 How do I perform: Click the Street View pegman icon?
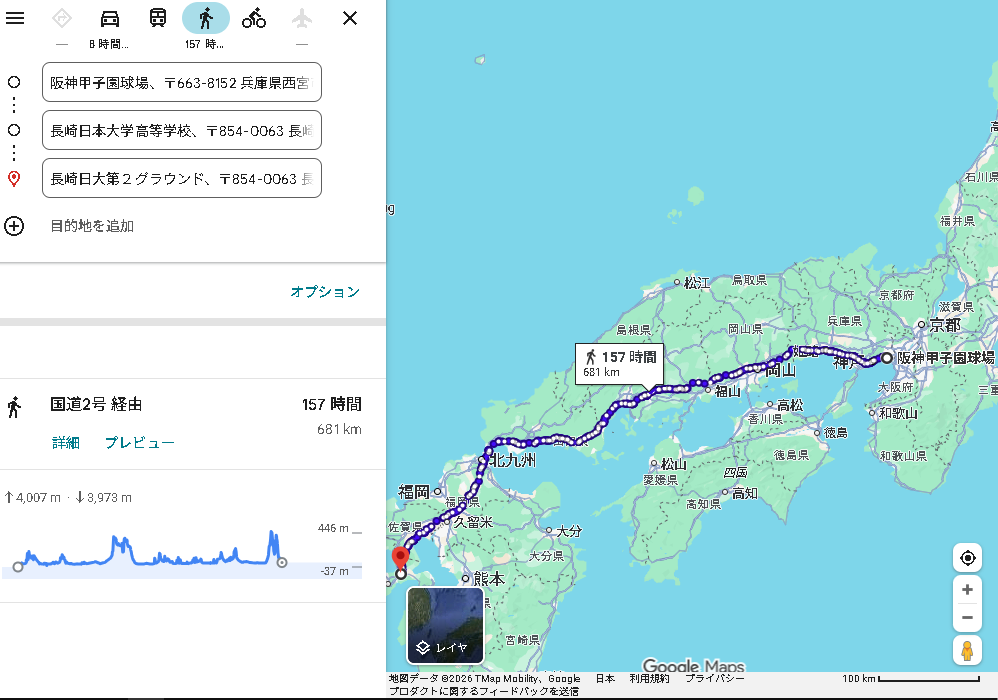click(x=967, y=651)
